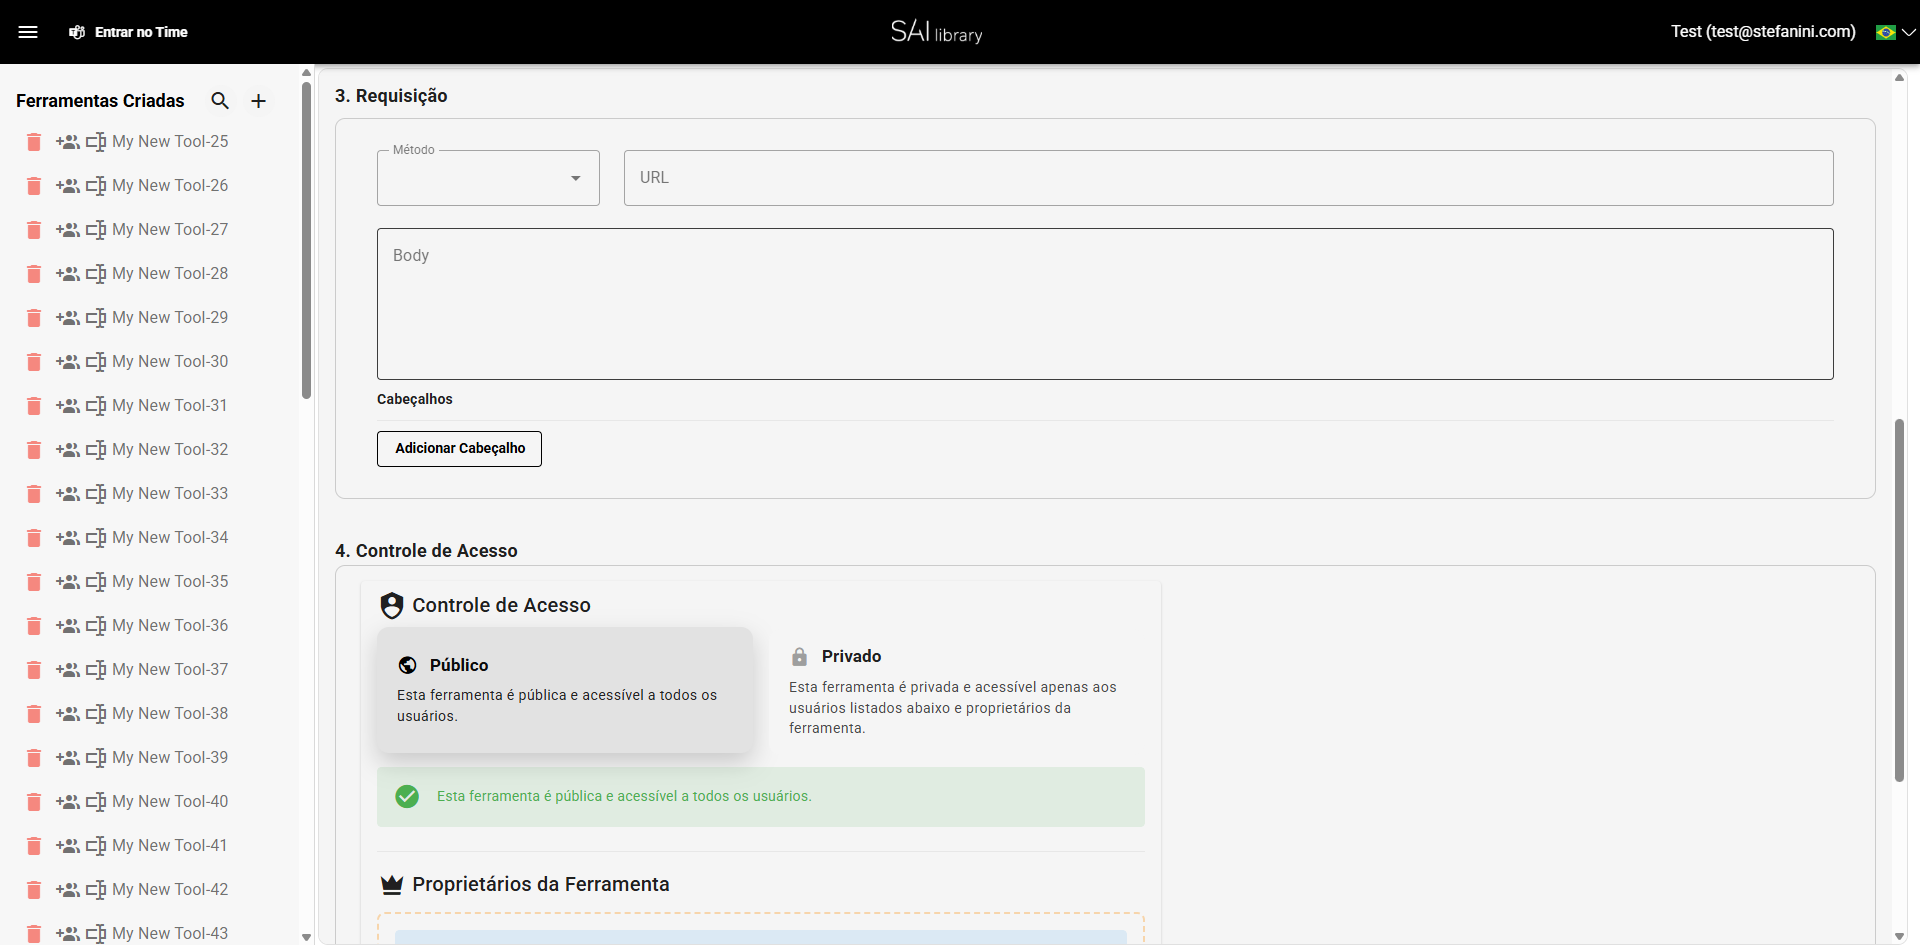Open the Brazilian flag language menu
Image resolution: width=1920 pixels, height=945 pixels.
click(x=1888, y=32)
